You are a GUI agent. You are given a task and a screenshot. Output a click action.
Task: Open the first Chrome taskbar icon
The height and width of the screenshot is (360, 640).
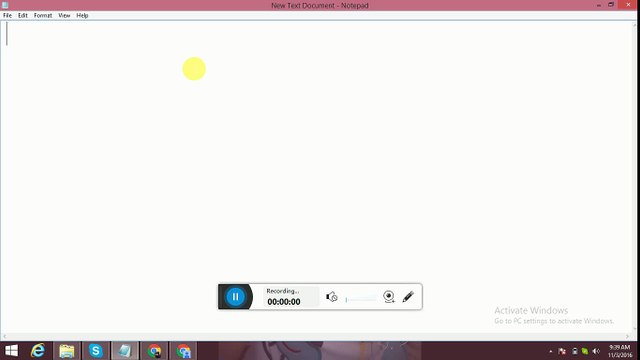[154, 351]
